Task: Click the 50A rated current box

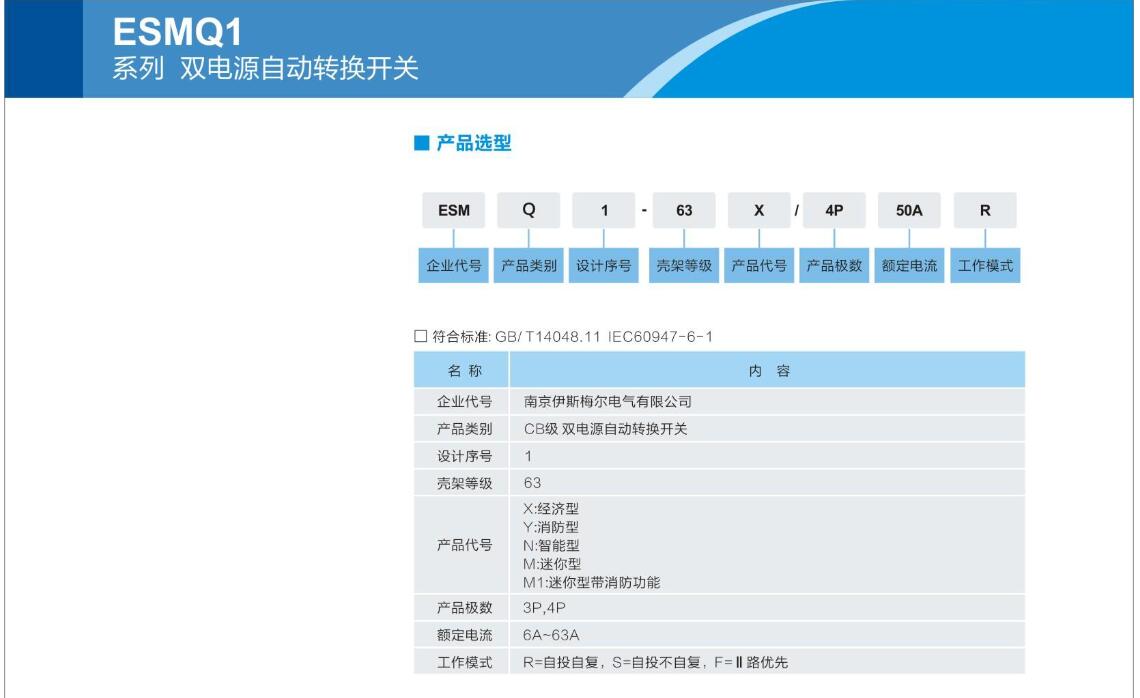Action: click(908, 211)
